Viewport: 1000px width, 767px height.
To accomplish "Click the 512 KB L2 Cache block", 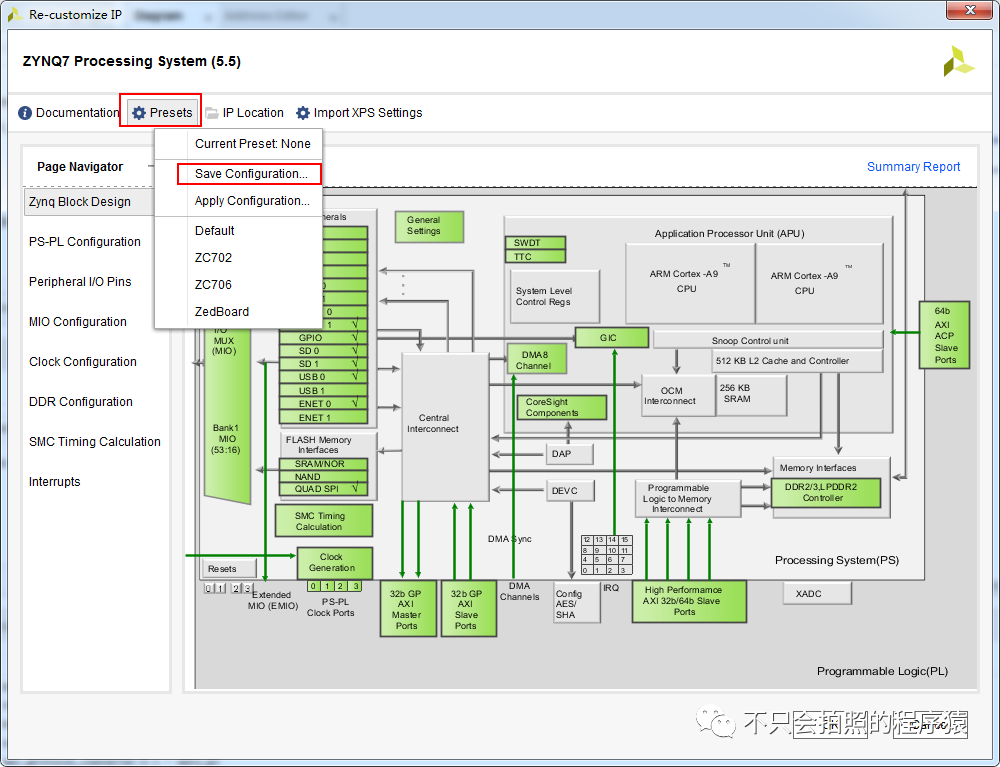I will (797, 361).
